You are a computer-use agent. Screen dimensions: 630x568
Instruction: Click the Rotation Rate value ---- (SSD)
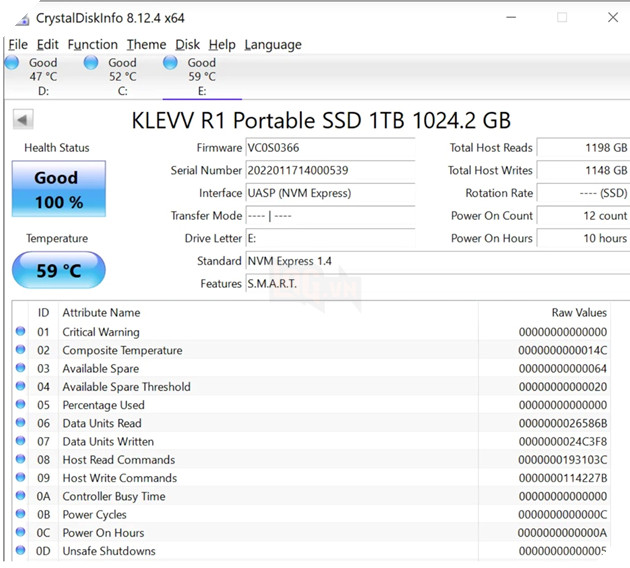583,193
